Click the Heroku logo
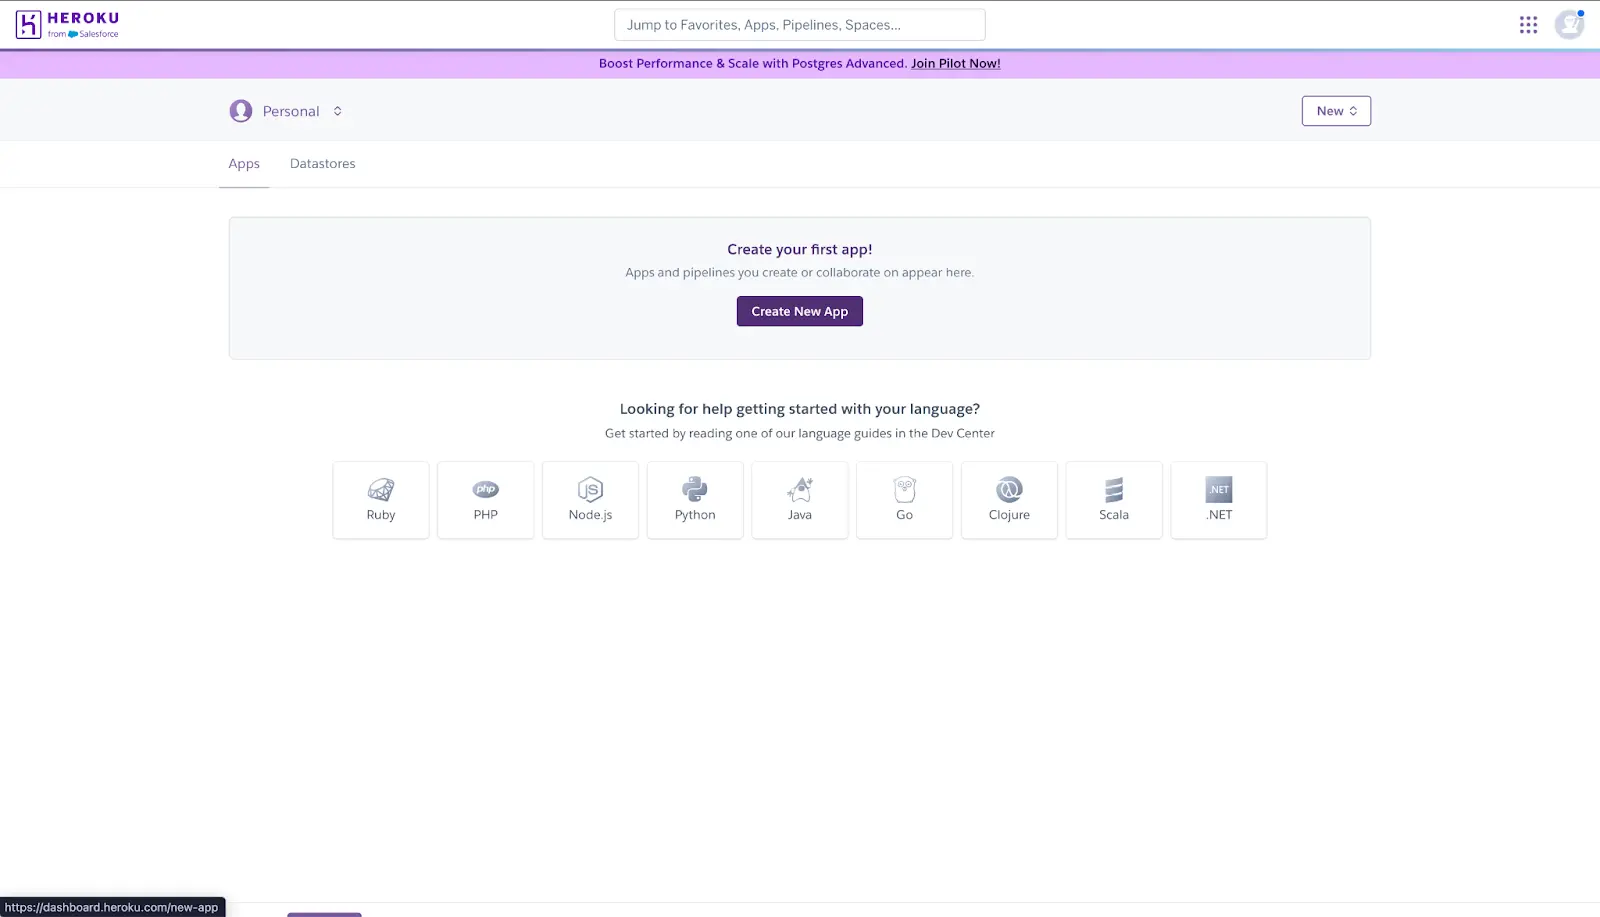 [66, 24]
